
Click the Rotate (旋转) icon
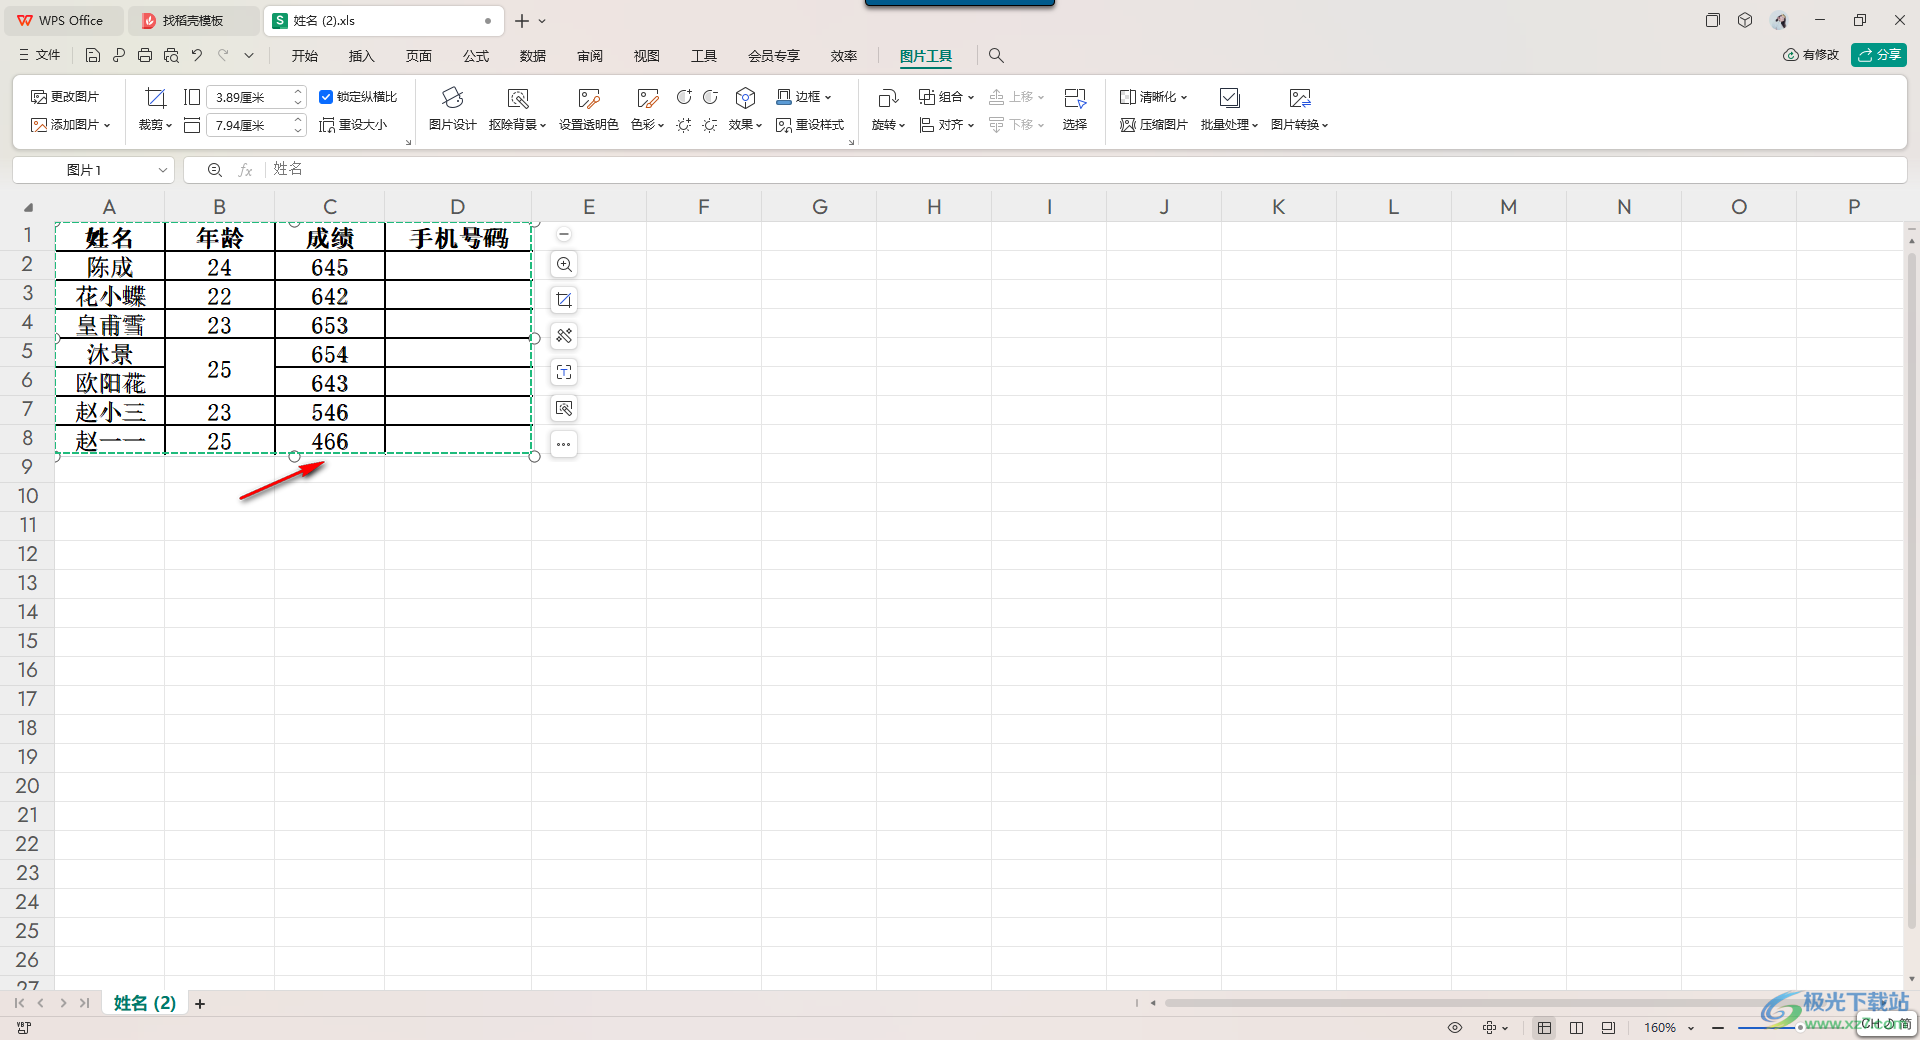click(x=888, y=98)
